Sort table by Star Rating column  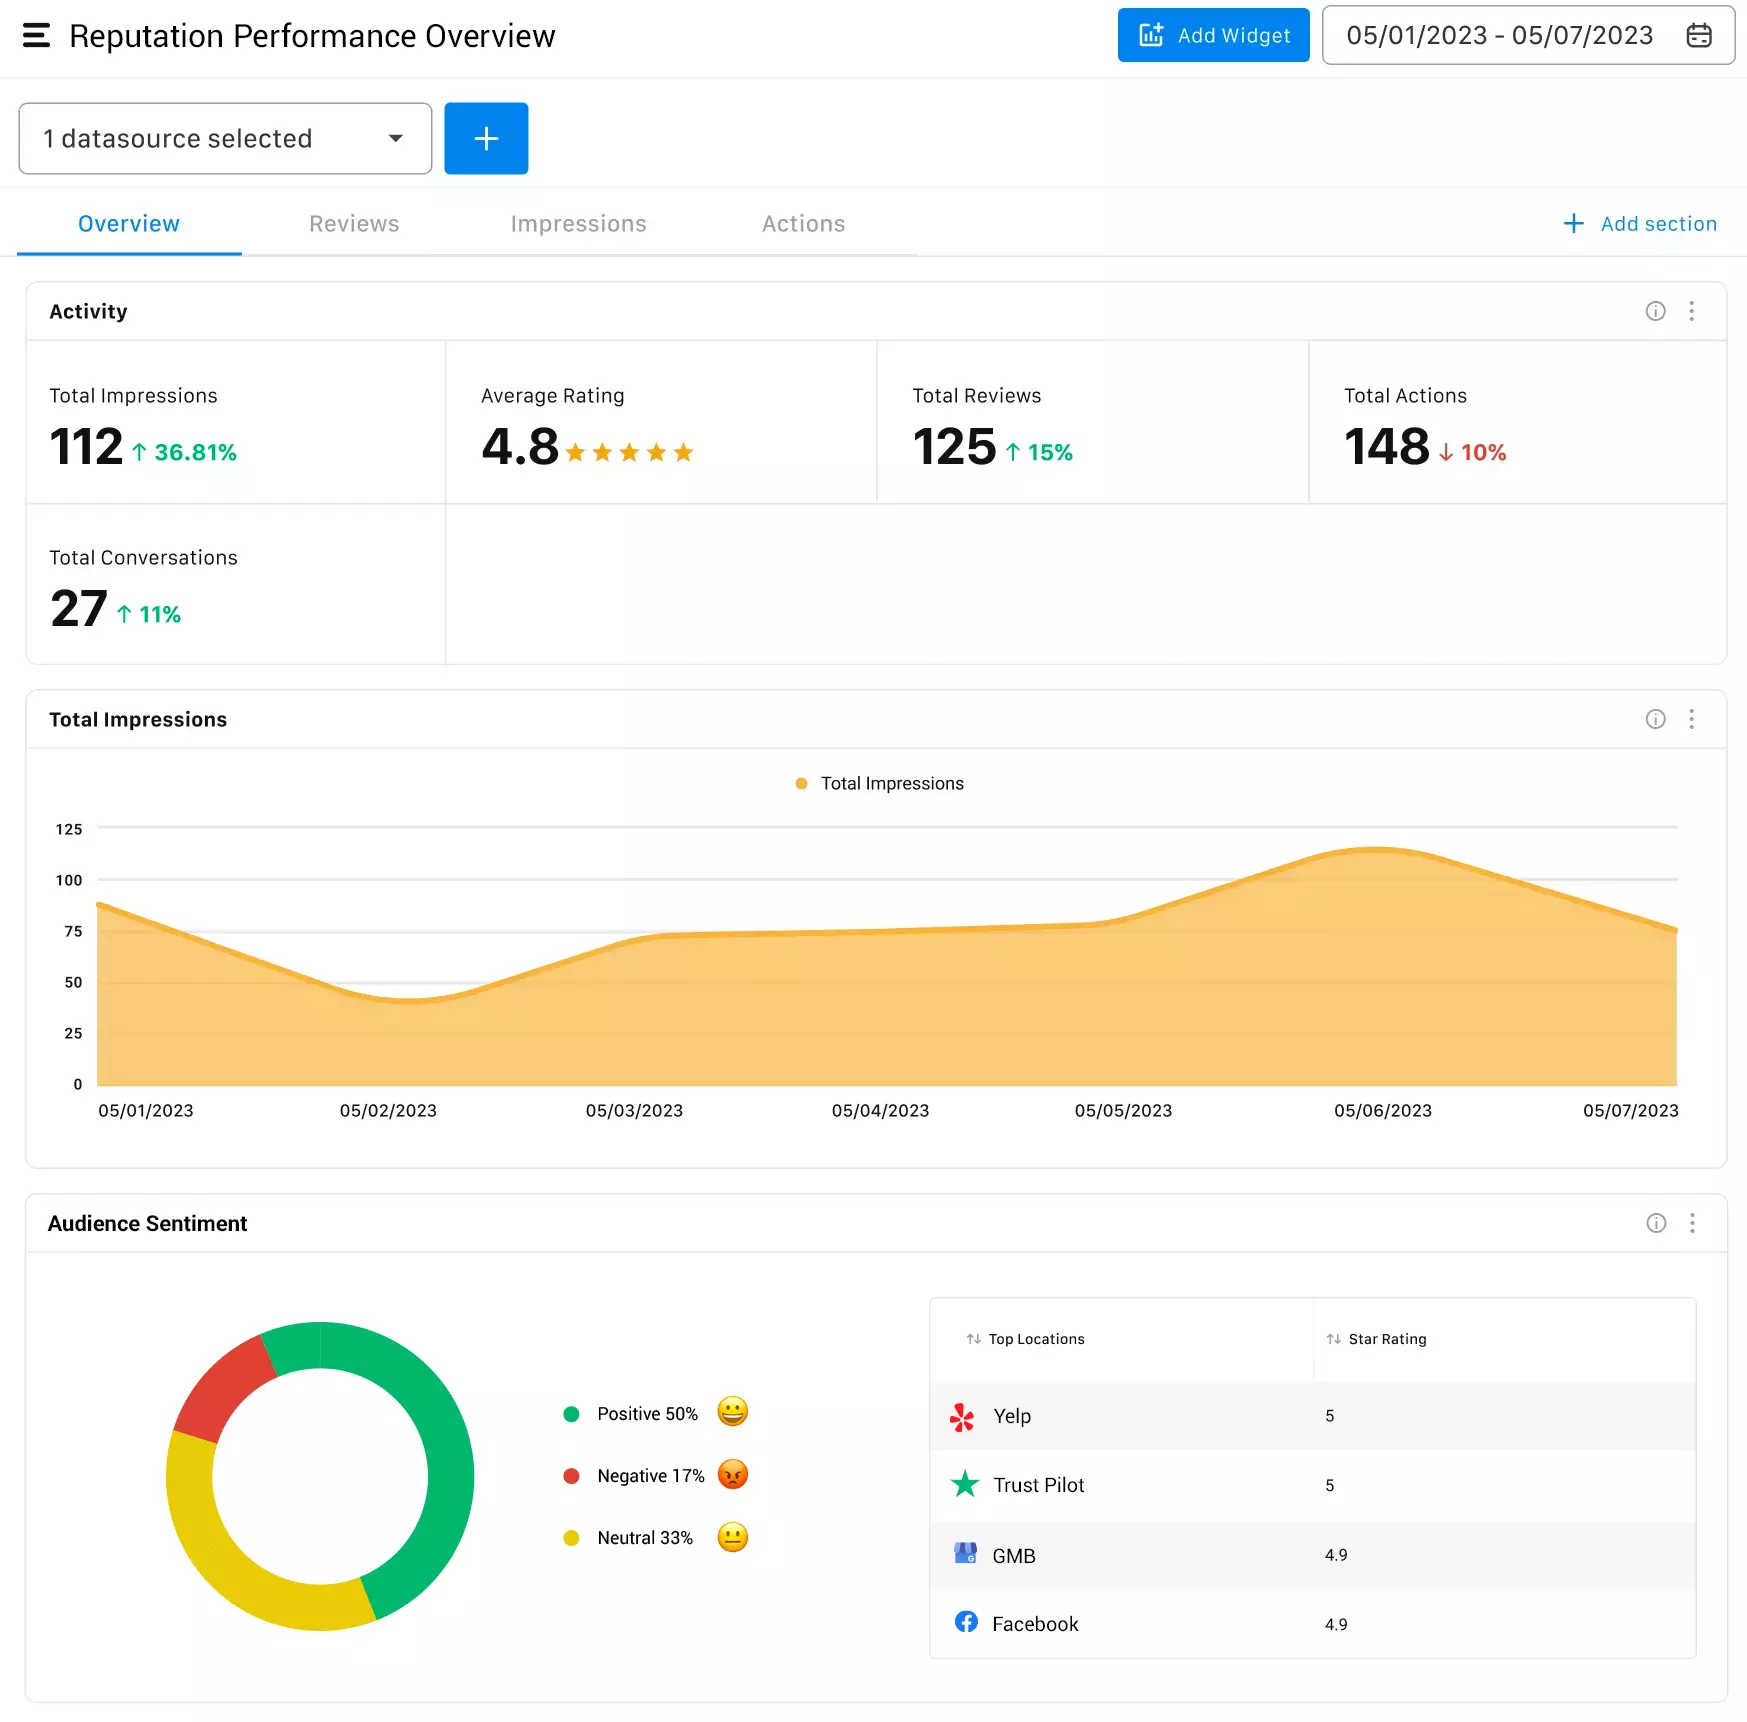[1377, 1339]
